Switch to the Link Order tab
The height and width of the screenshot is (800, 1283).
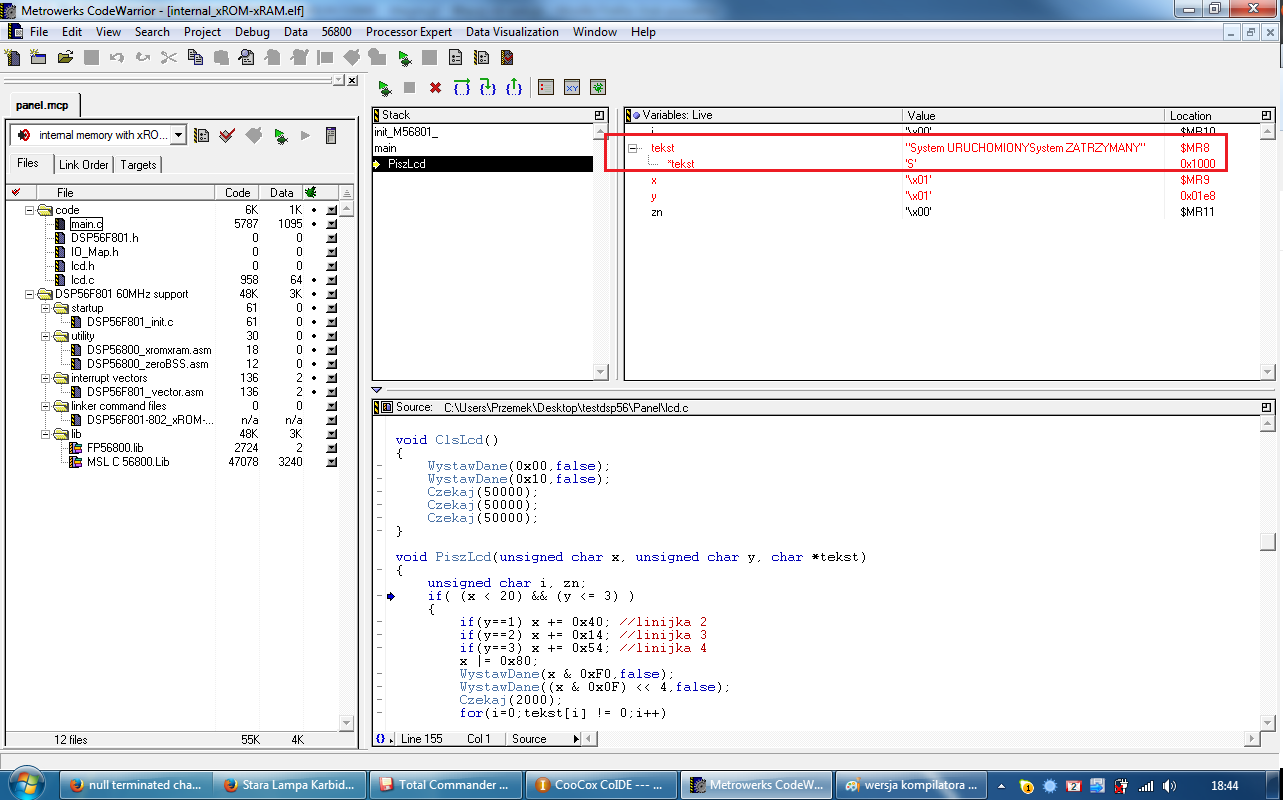[83, 165]
